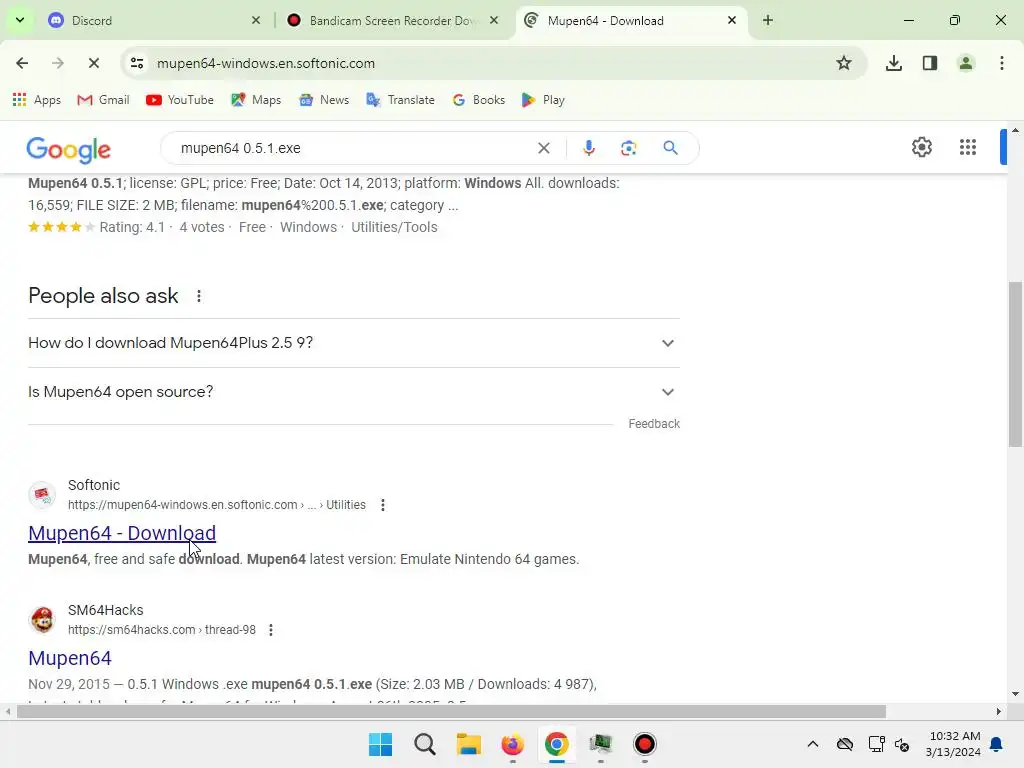Open the 'Mupen64 - Download' Softonic result
The image size is (1024, 768).
tap(122, 533)
